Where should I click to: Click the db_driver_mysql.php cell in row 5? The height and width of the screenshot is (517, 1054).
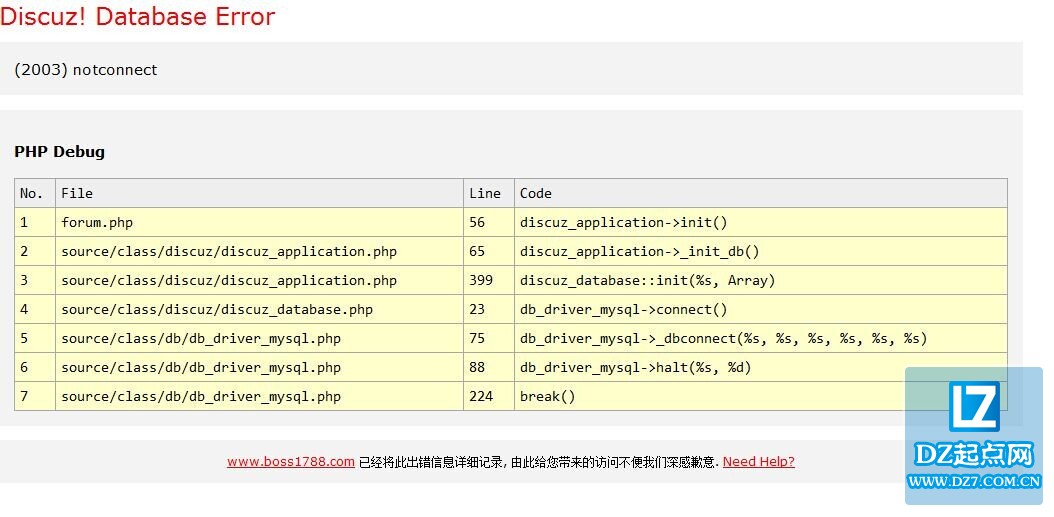point(259,338)
